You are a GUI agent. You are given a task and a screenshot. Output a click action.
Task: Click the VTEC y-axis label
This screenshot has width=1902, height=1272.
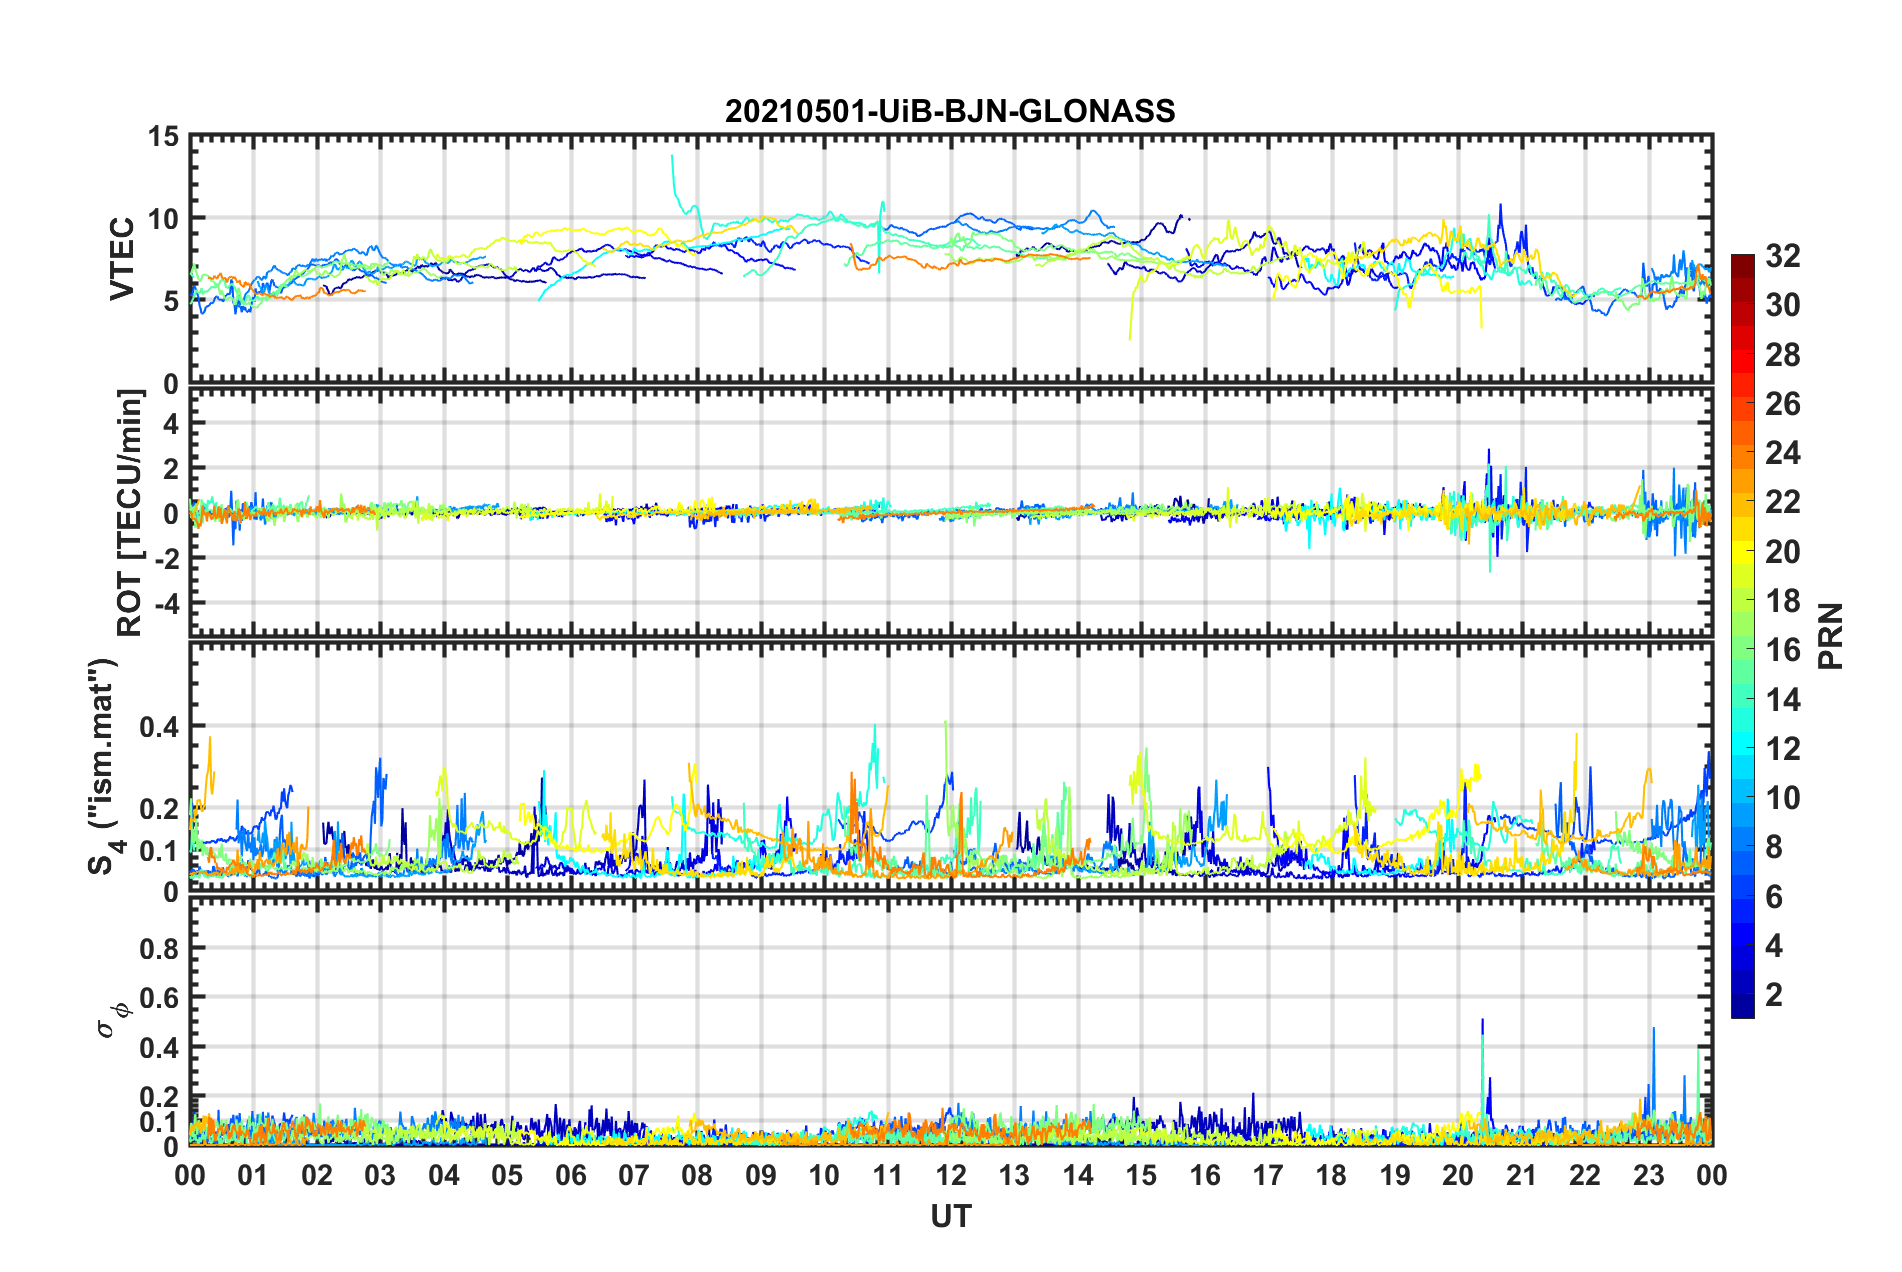tap(122, 259)
